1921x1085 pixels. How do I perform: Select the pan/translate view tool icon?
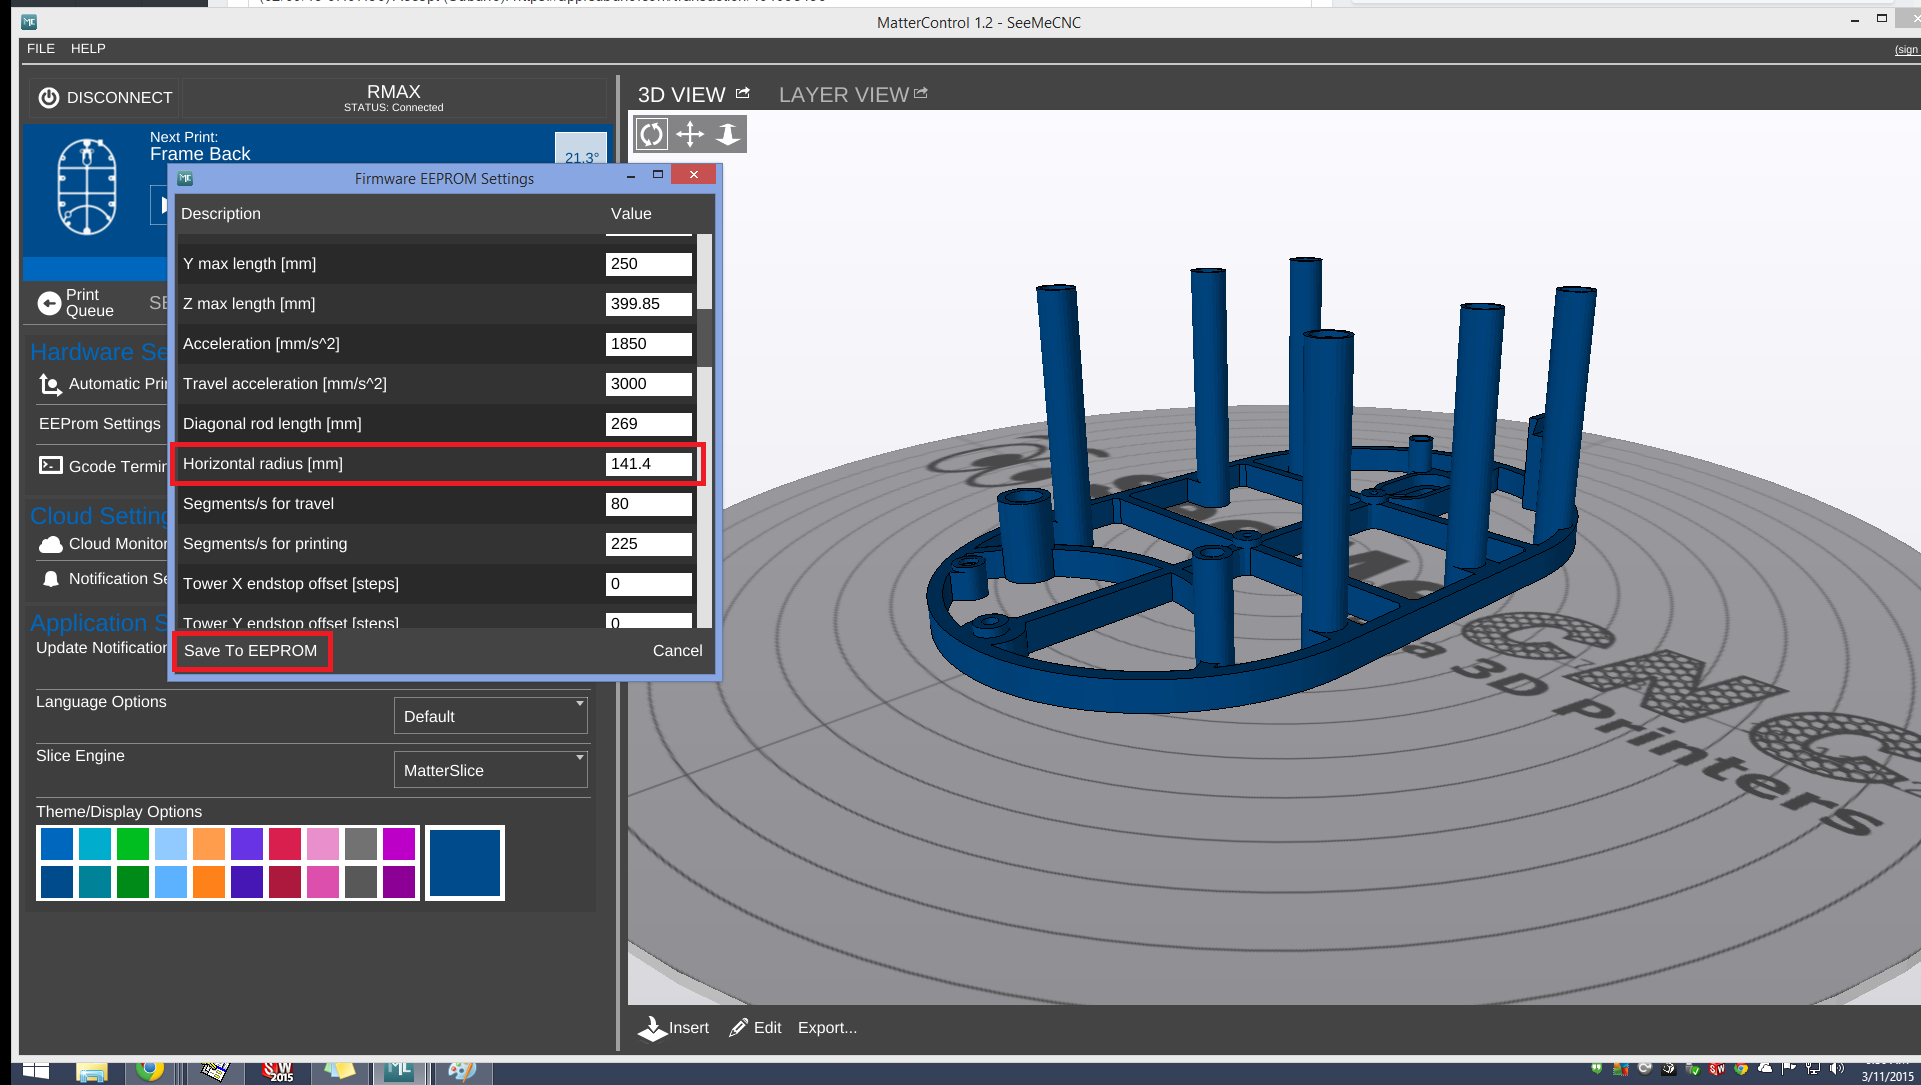[690, 134]
